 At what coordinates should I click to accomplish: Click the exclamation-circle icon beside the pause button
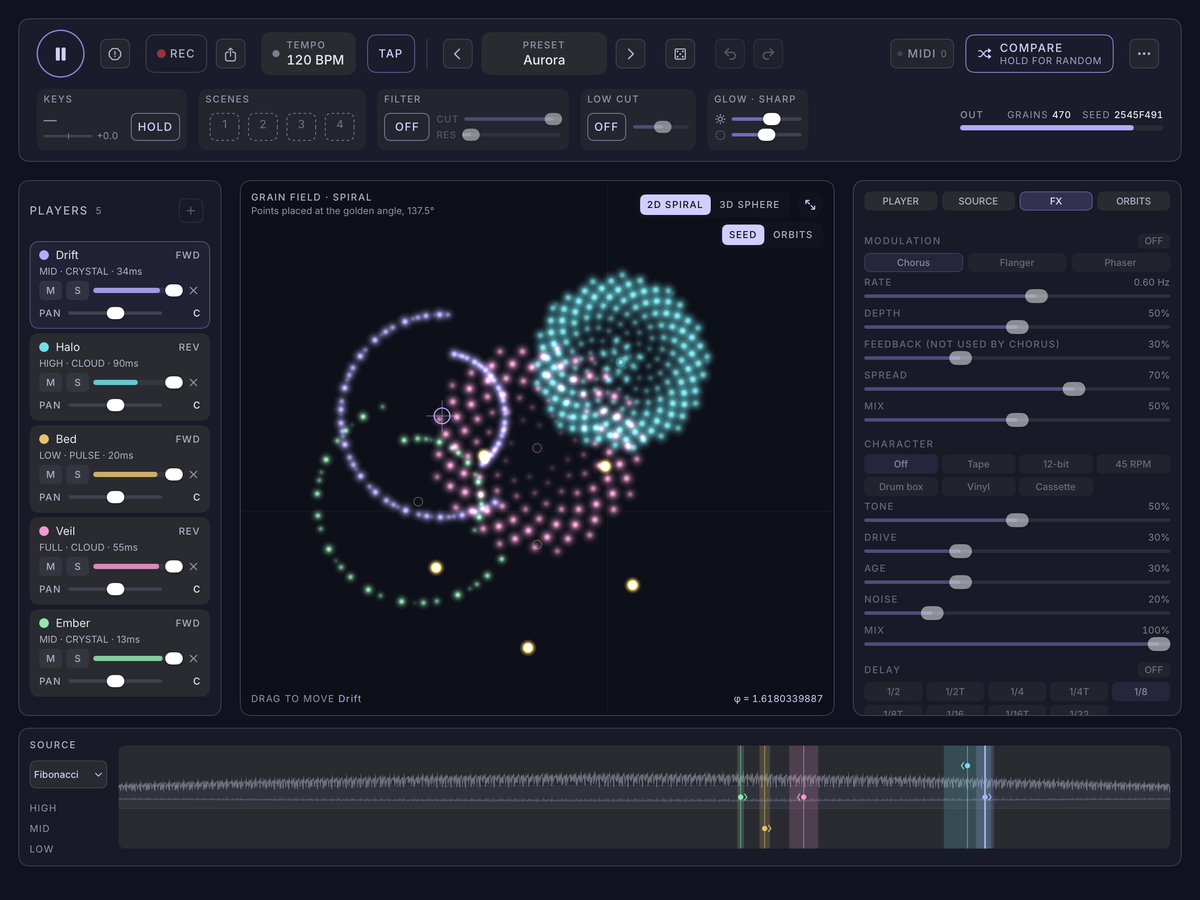point(115,54)
